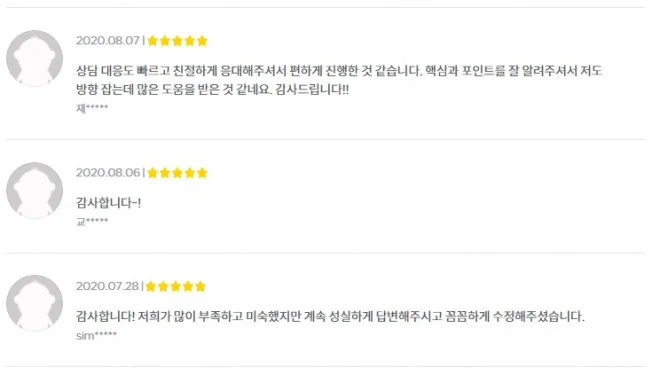Select the 2020.08.07 review date
Viewport: 652px width, 375px height.
point(108,41)
